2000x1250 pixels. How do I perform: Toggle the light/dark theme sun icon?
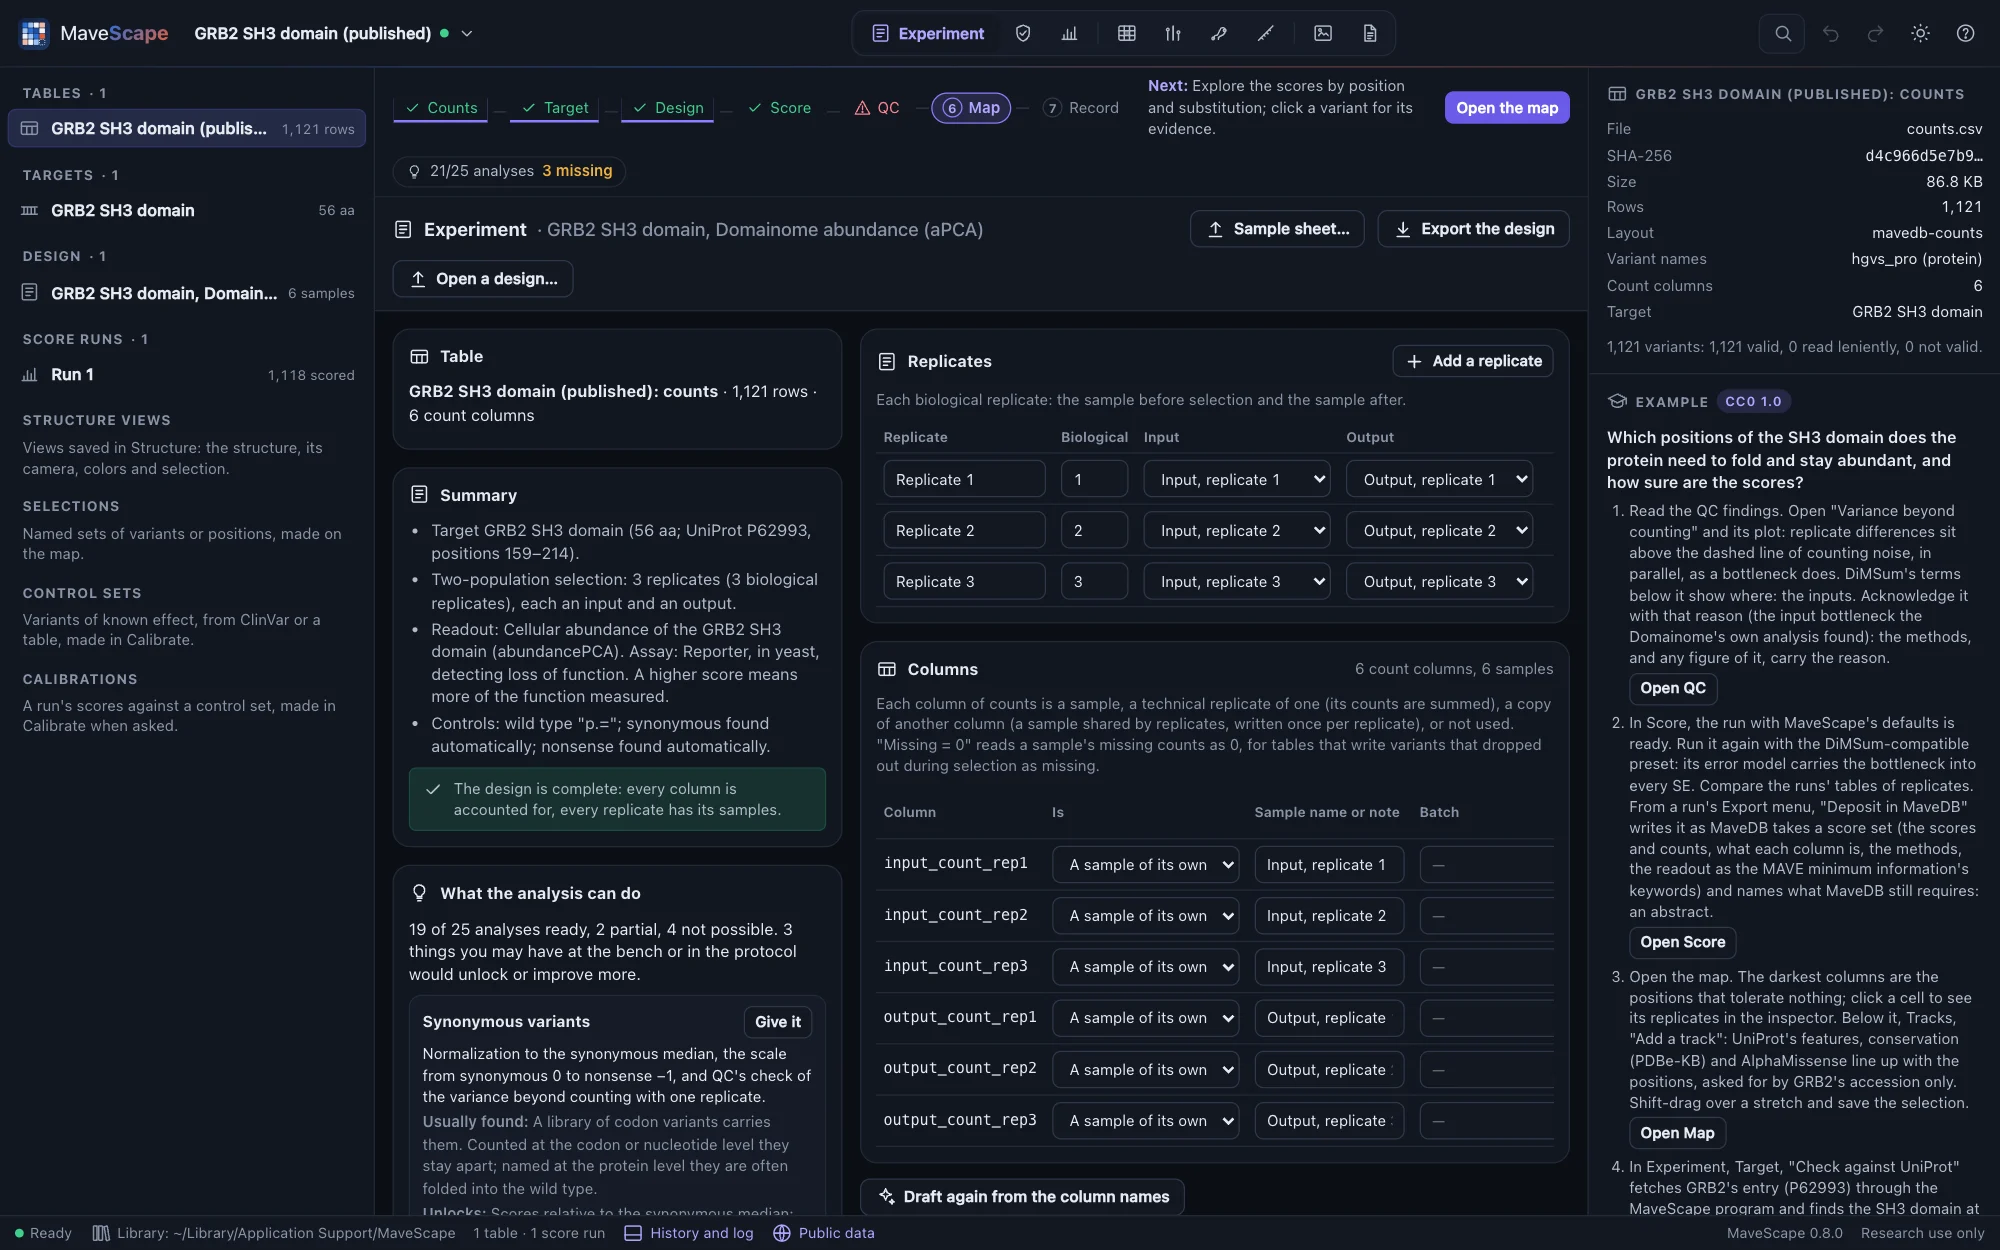coord(1920,33)
